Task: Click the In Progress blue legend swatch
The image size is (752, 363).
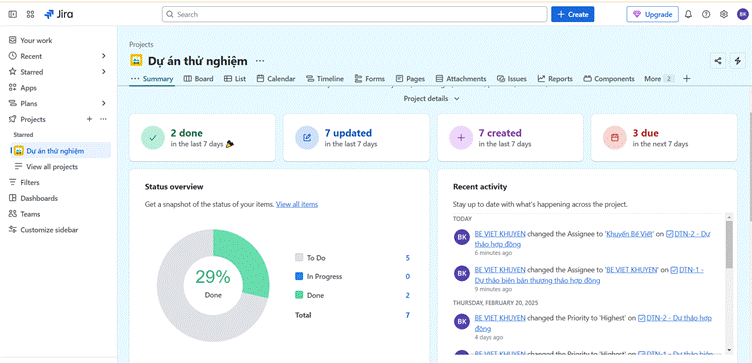Action: [299, 276]
